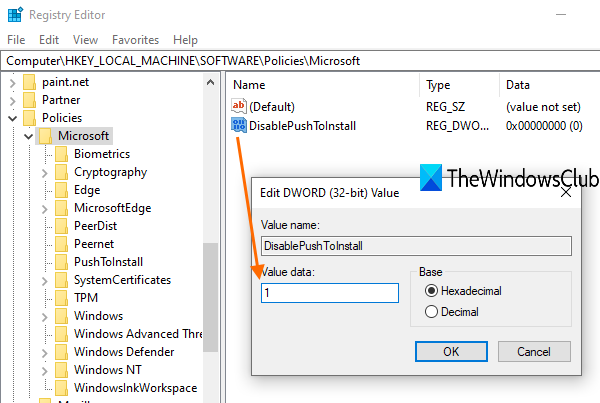The image size is (600, 403).
Task: Click the Registry Editor app icon in title bar
Action: point(16,15)
